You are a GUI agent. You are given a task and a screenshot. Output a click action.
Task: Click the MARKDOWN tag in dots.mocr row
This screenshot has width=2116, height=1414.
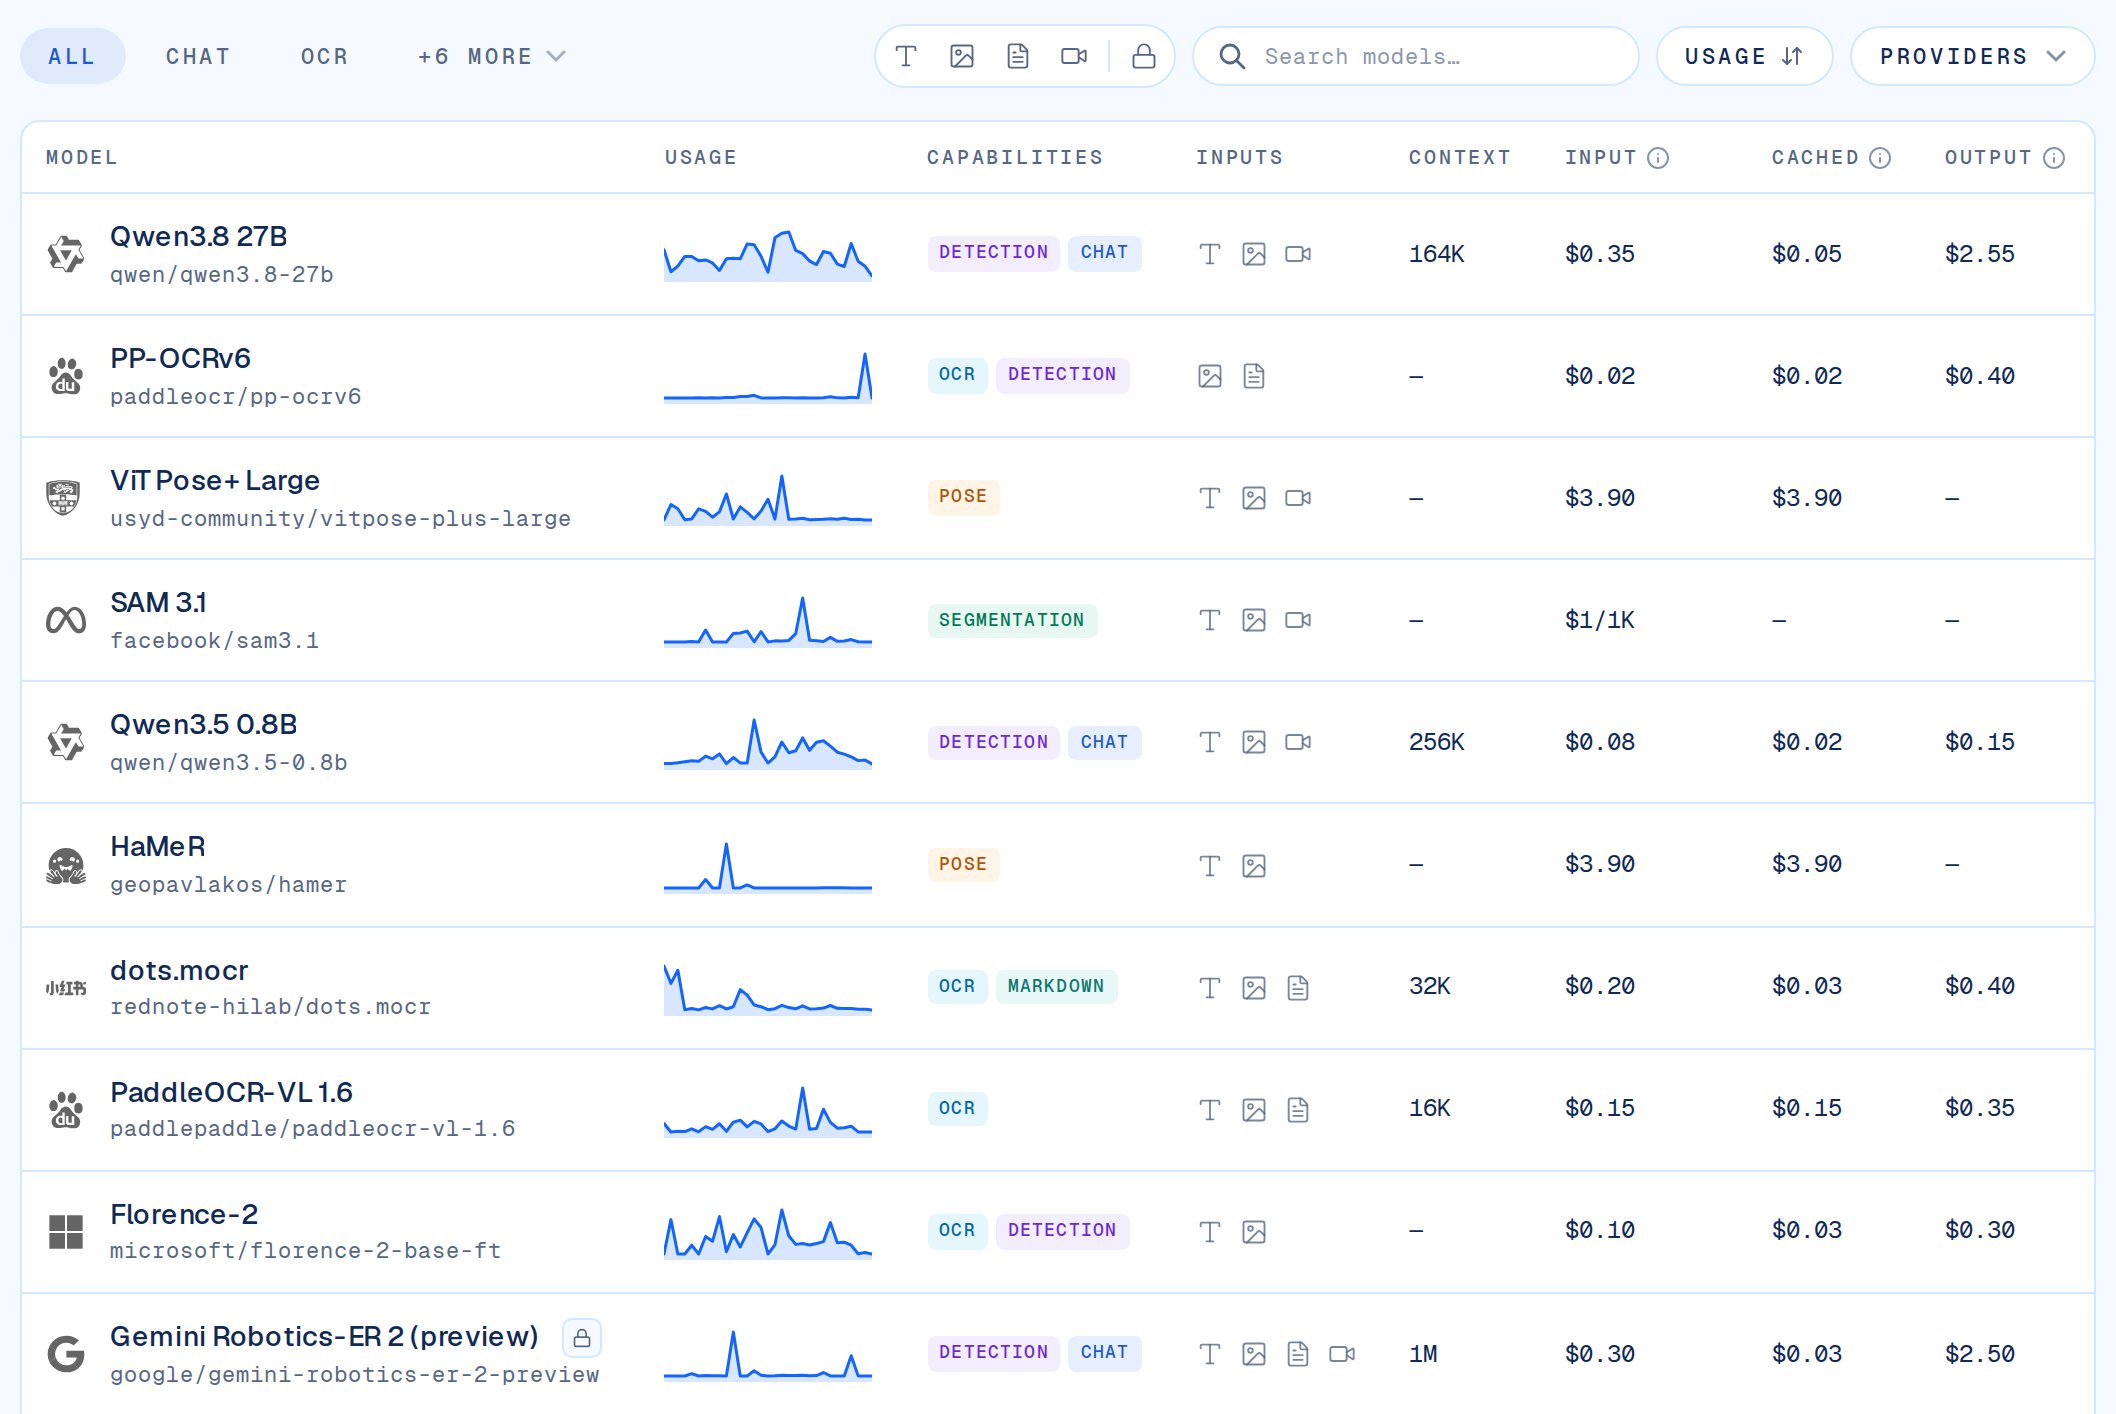pyautogui.click(x=1056, y=986)
